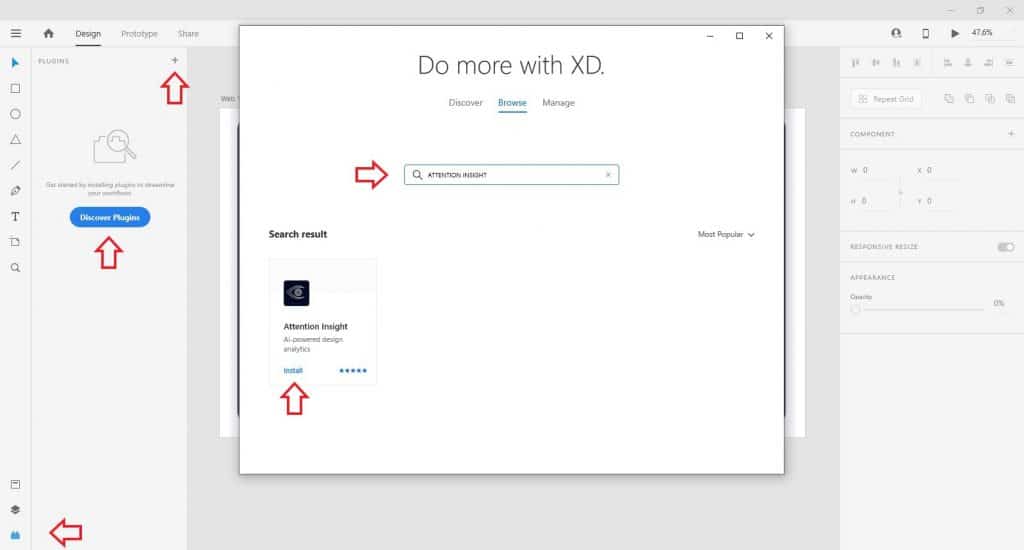Open the hamburger menu in XD

coord(16,33)
